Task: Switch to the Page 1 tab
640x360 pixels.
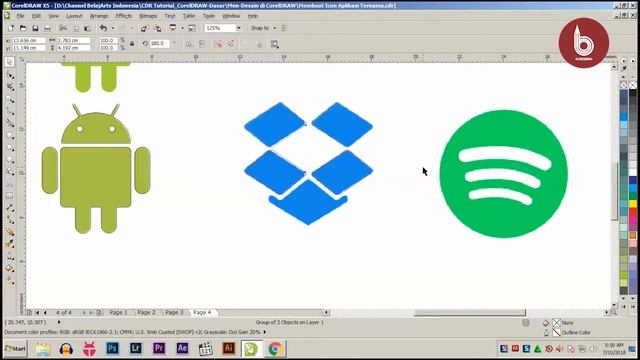Action: click(x=118, y=312)
